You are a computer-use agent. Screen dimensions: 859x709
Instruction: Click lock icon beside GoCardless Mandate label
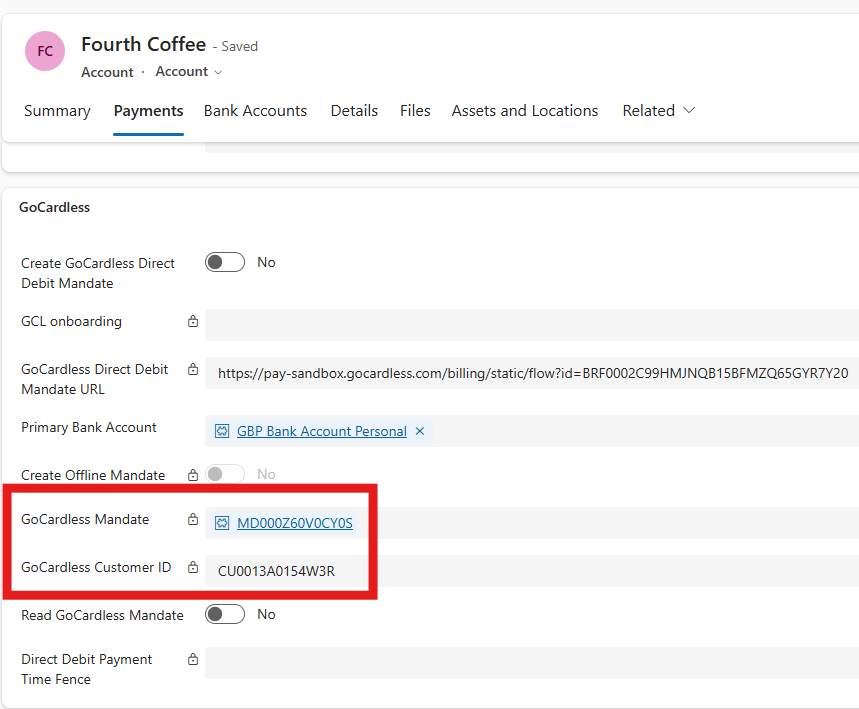[x=193, y=520]
